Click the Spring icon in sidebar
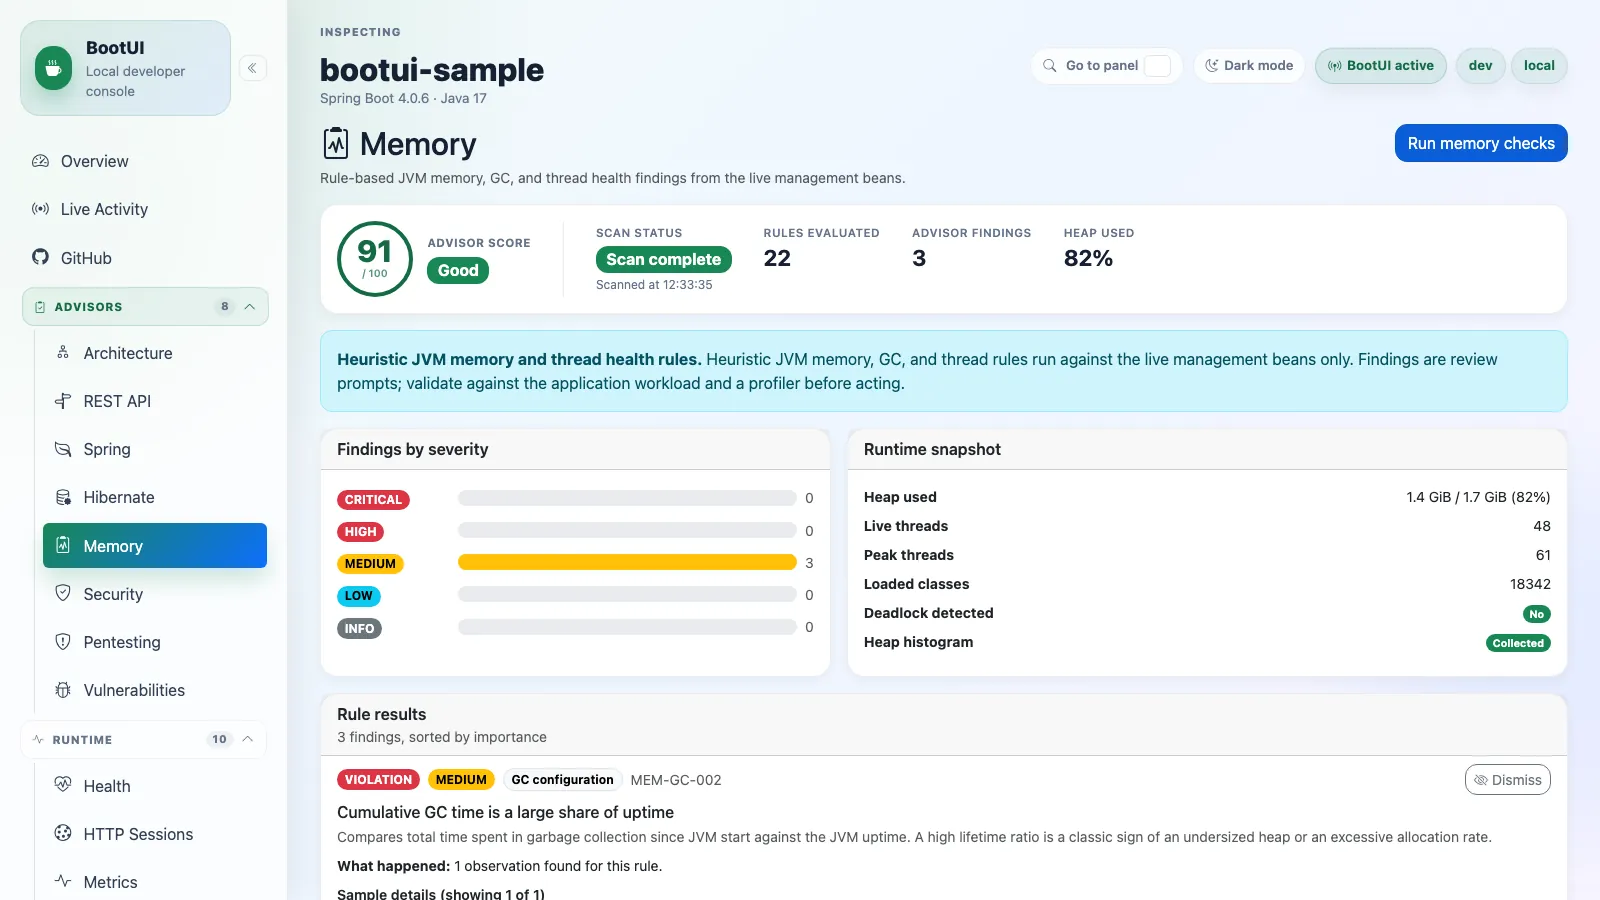Screen dimensions: 1600x900 [63, 449]
